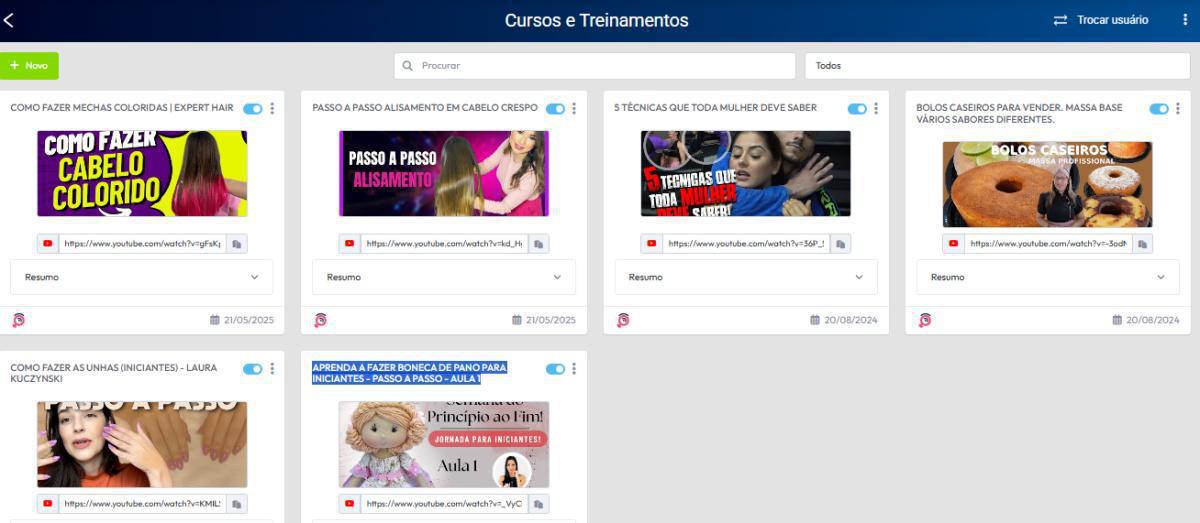This screenshot has width=1200, height=523.
Task: Click URL field in Mechas Coloridas card
Action: point(142,243)
